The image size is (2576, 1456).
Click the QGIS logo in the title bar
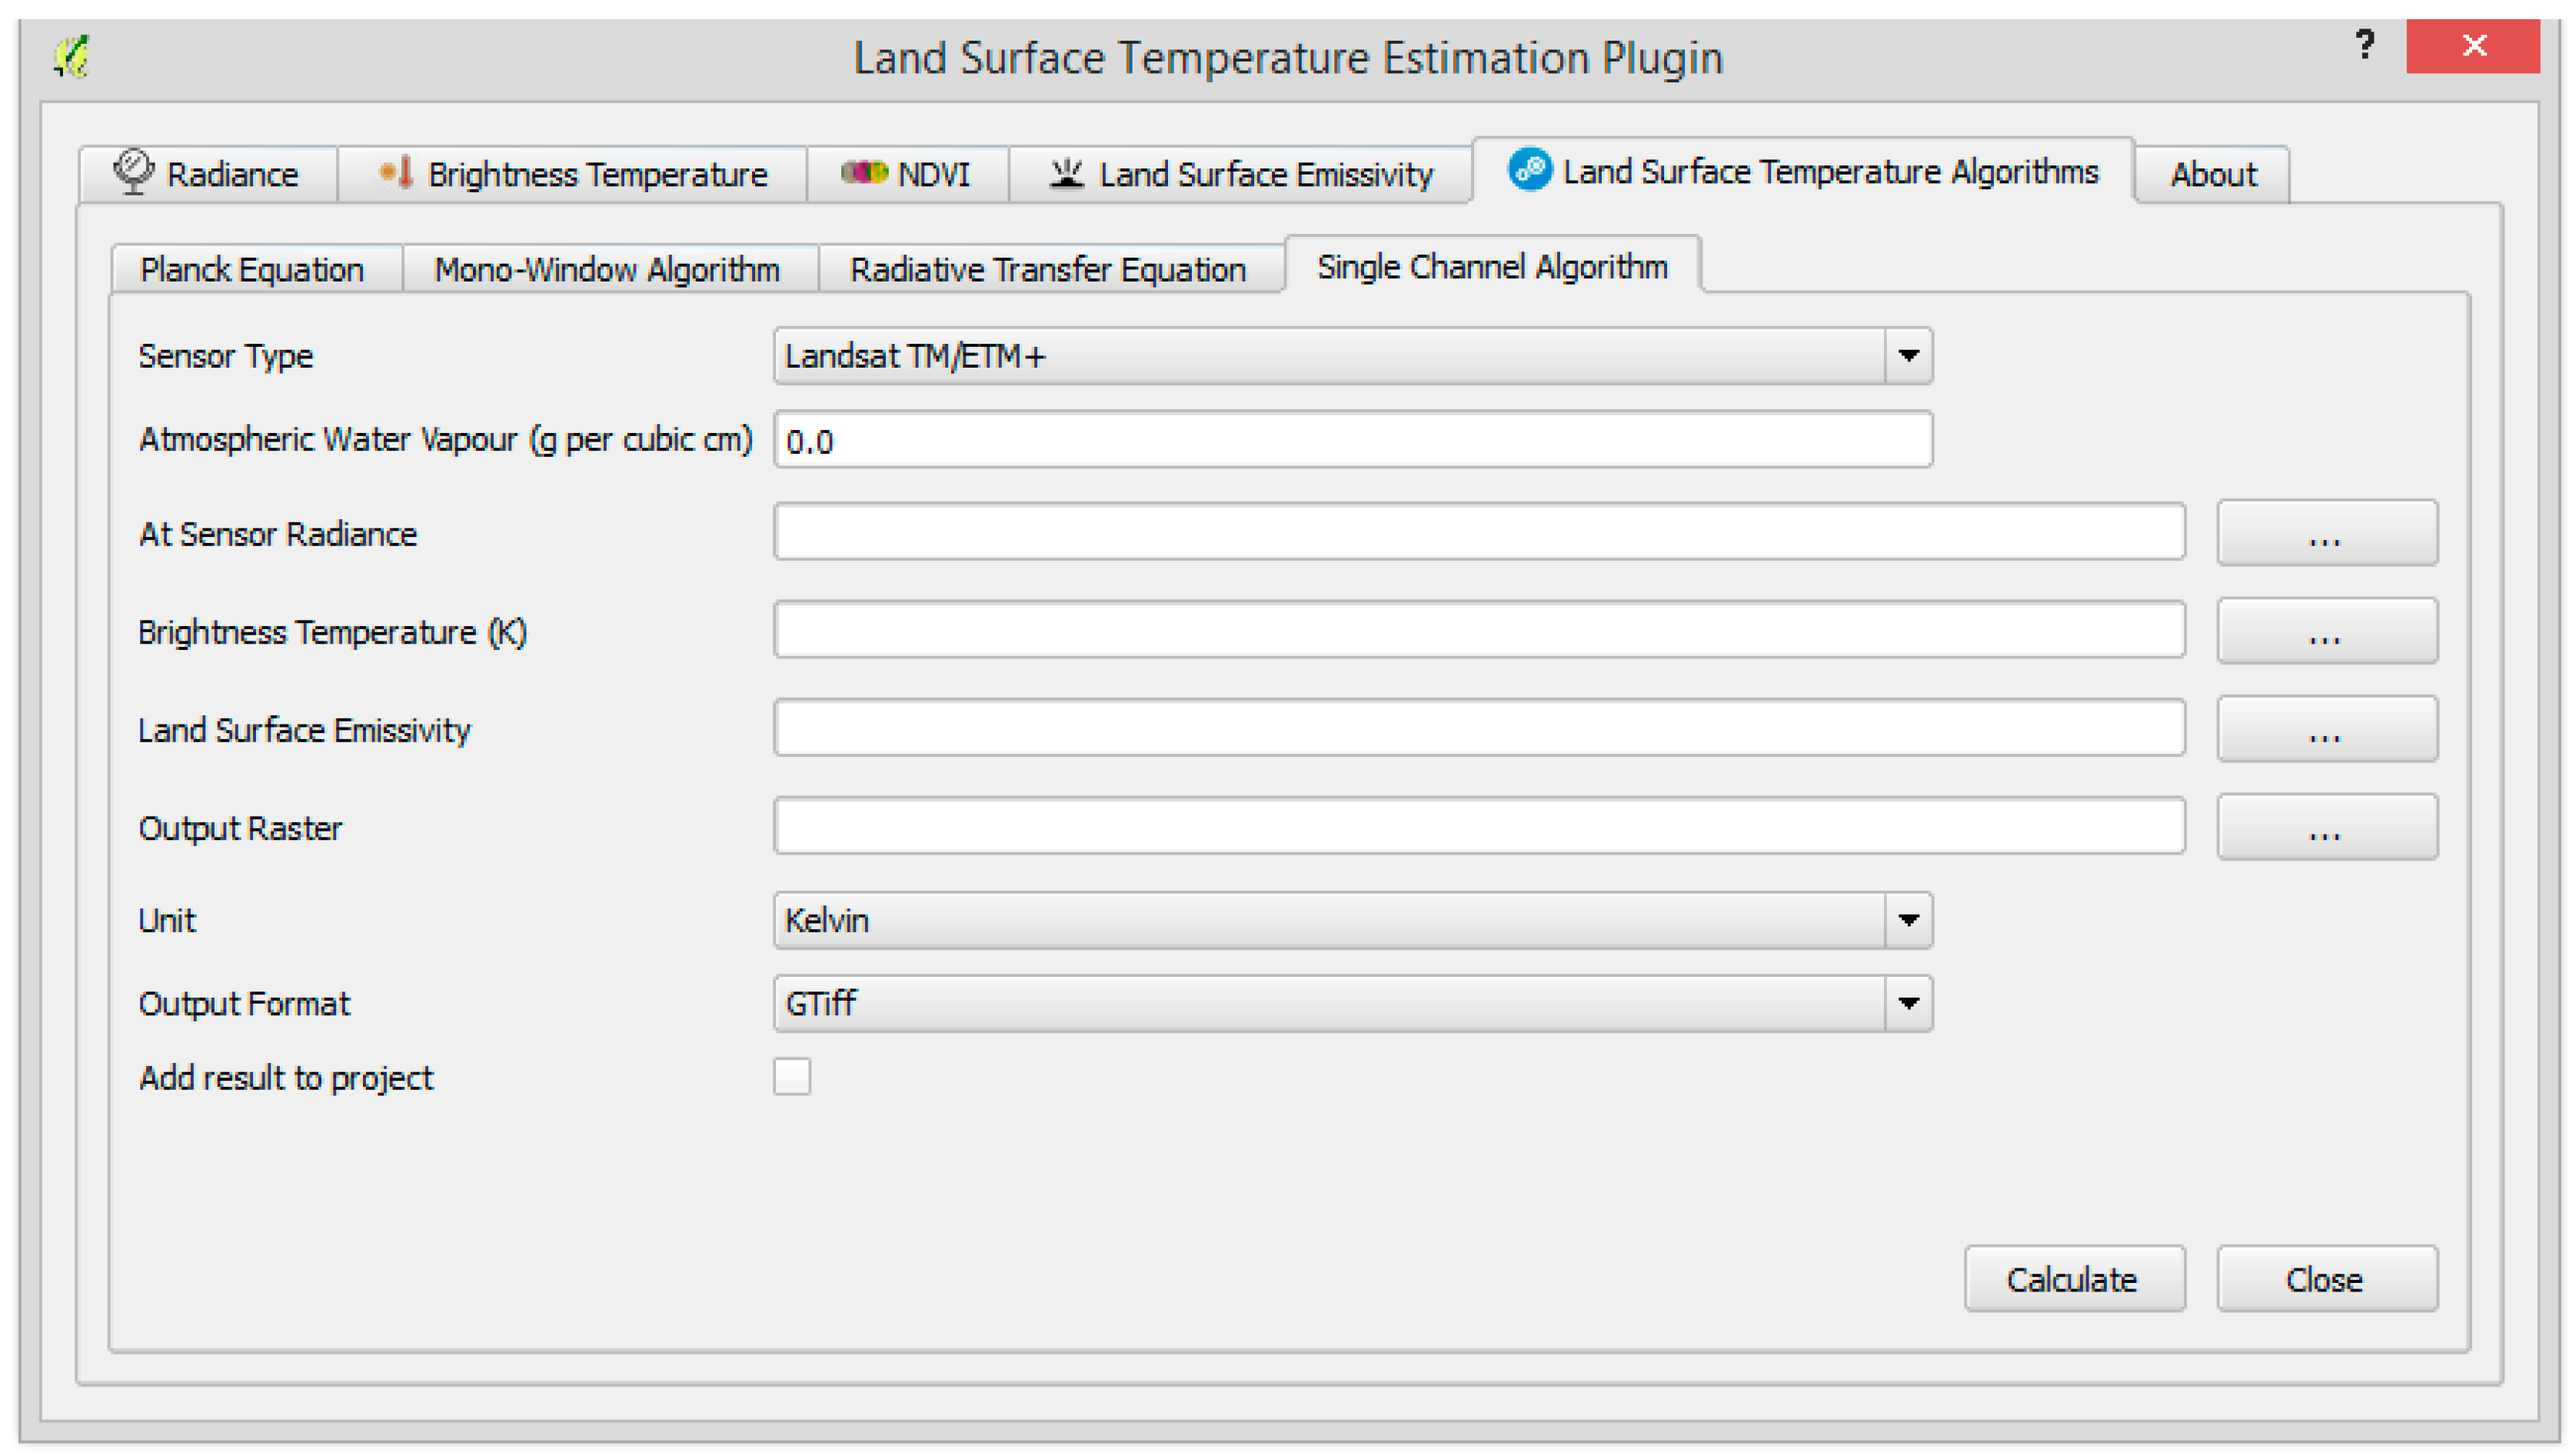click(x=72, y=56)
